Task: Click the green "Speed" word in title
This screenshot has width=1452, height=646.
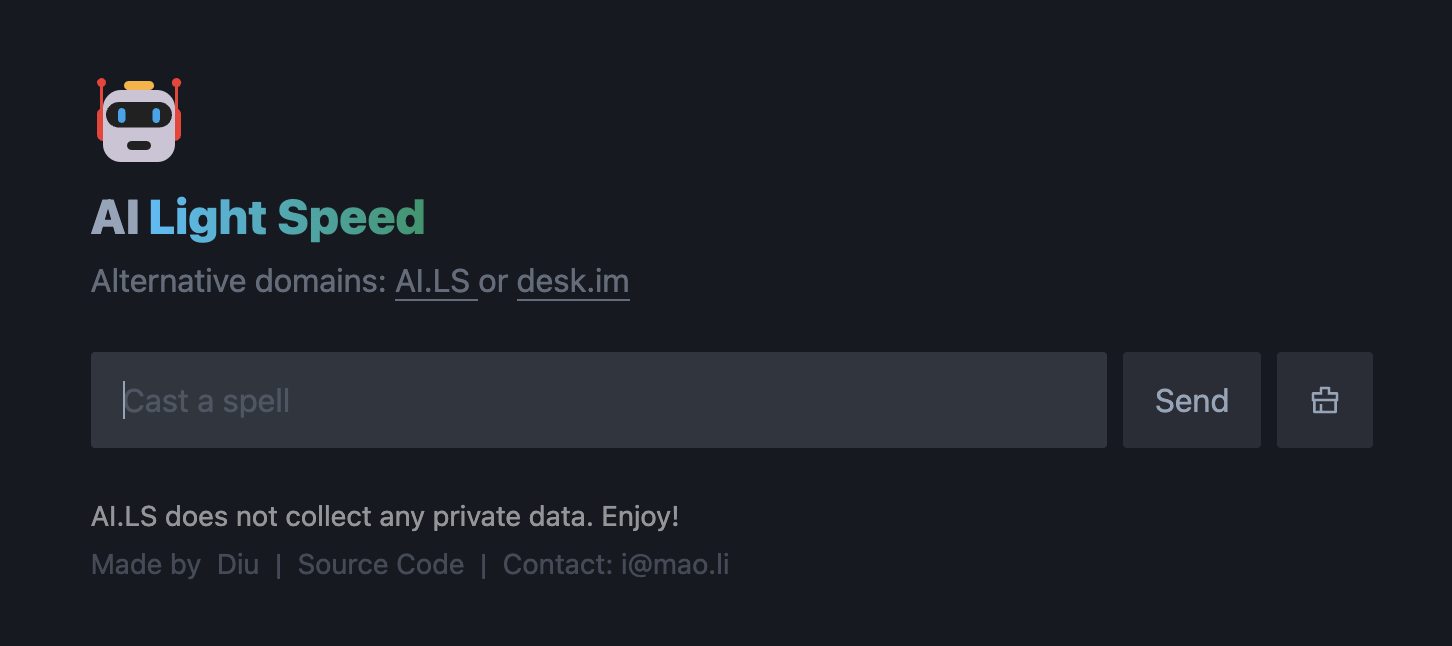Action: pyautogui.click(x=351, y=218)
